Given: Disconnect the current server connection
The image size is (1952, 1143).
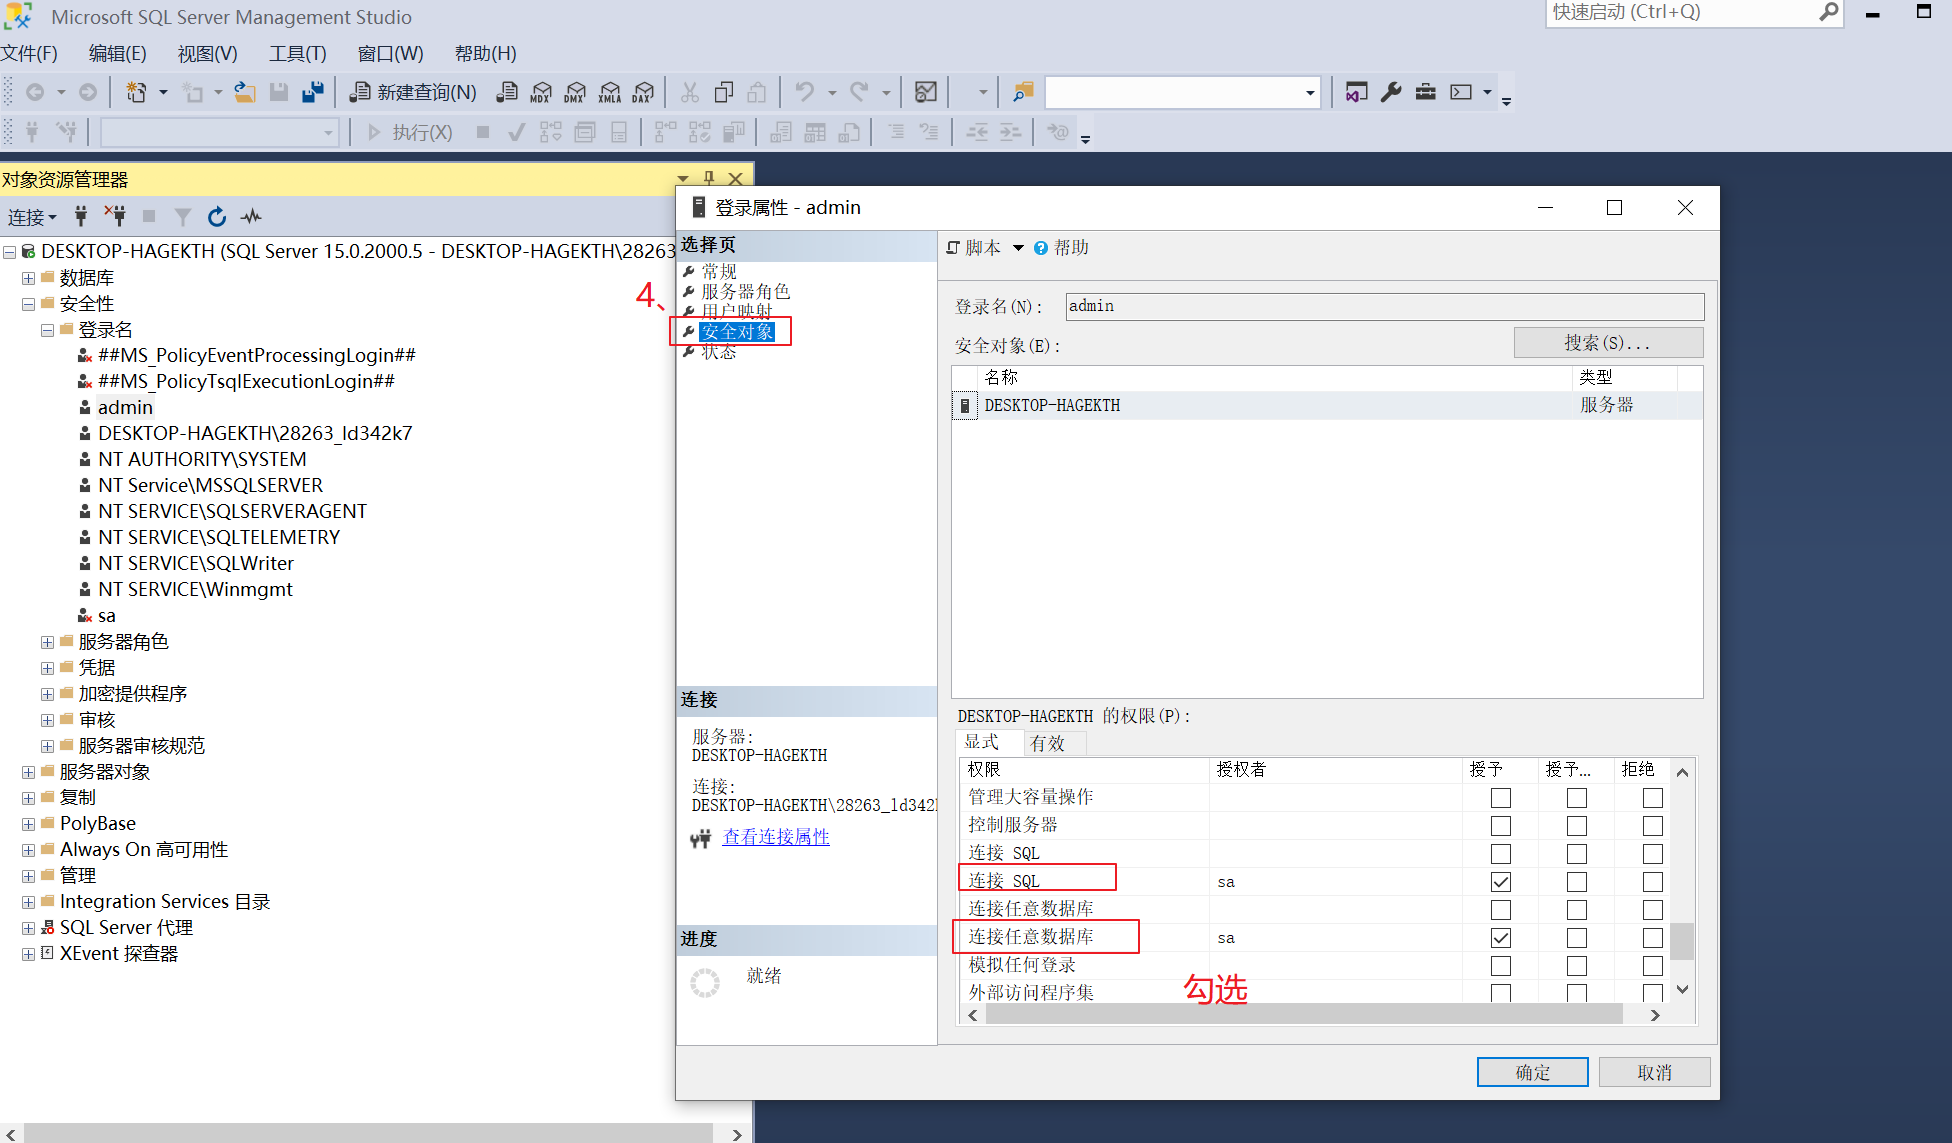Looking at the screenshot, I should point(116,216).
